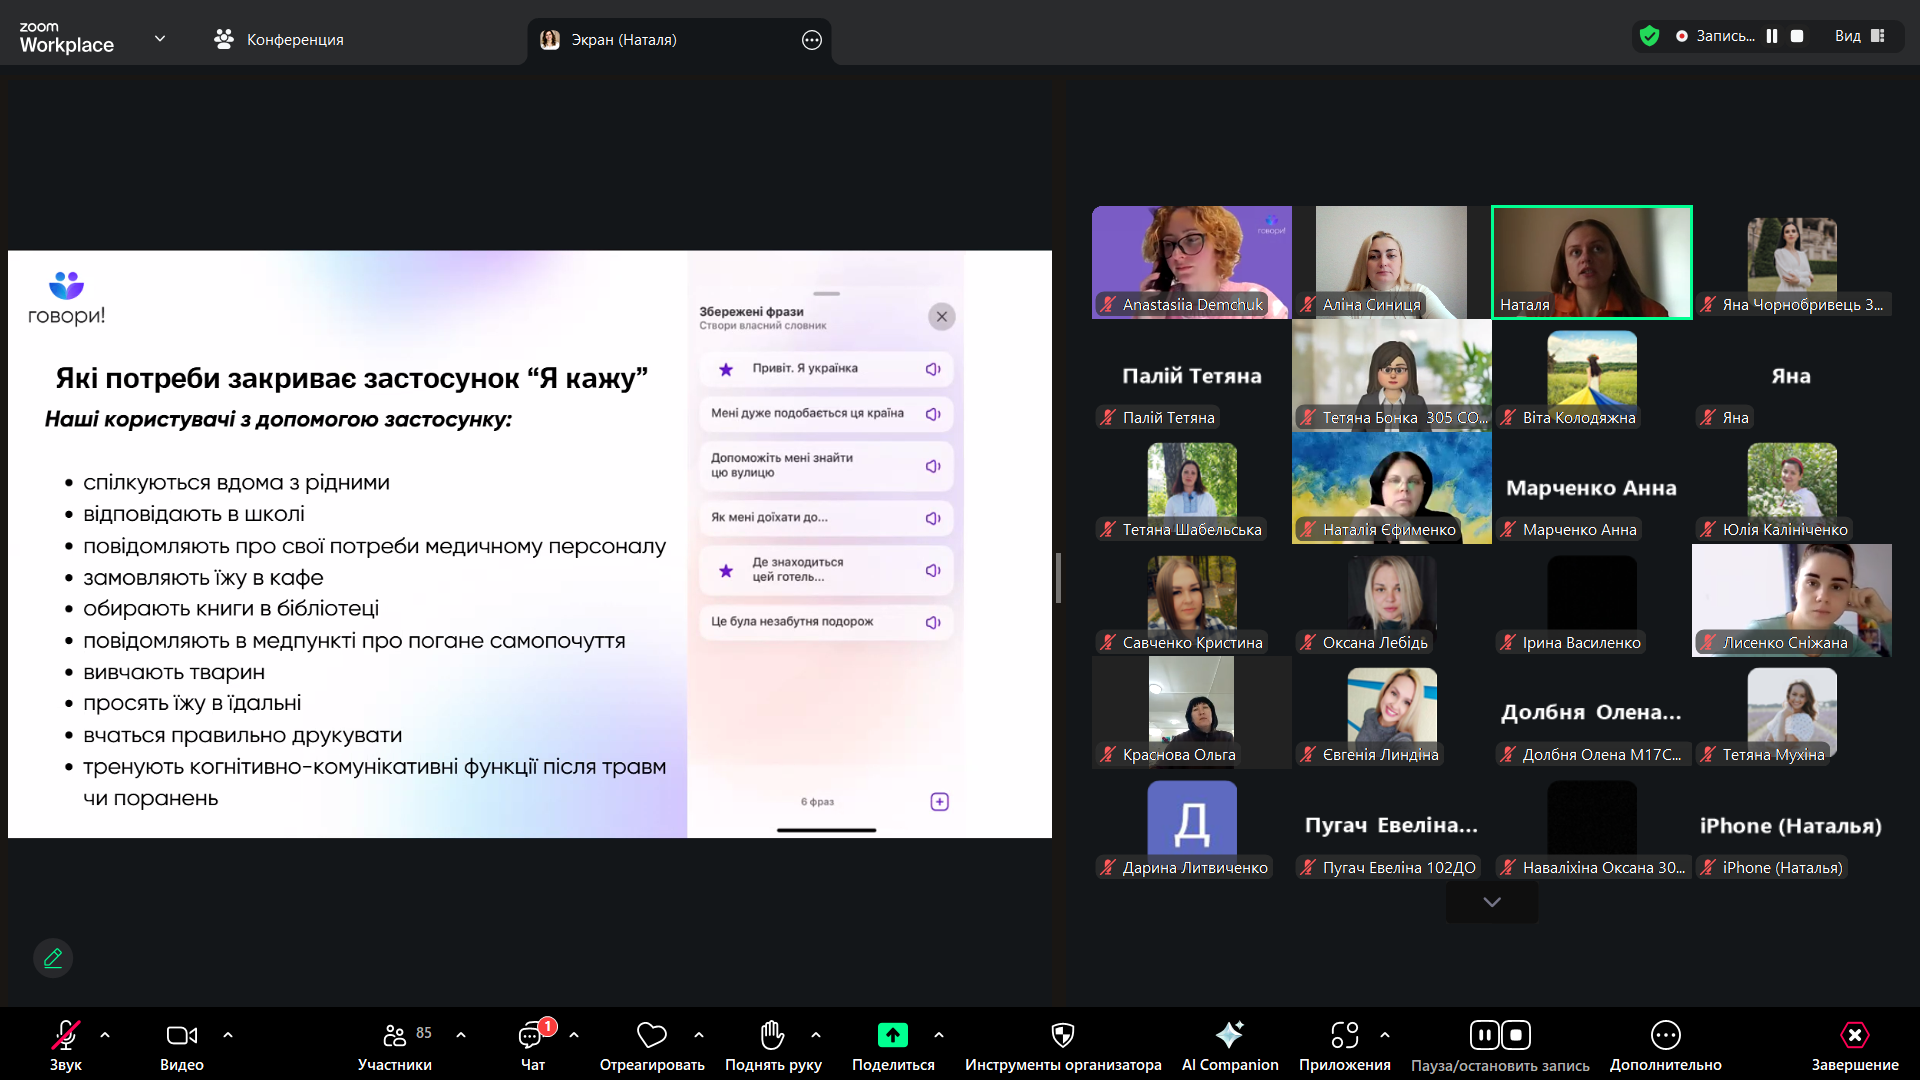Image resolution: width=1920 pixels, height=1080 pixels.
Task: Expand video options arrow next to camera
Action: pos(228,1035)
